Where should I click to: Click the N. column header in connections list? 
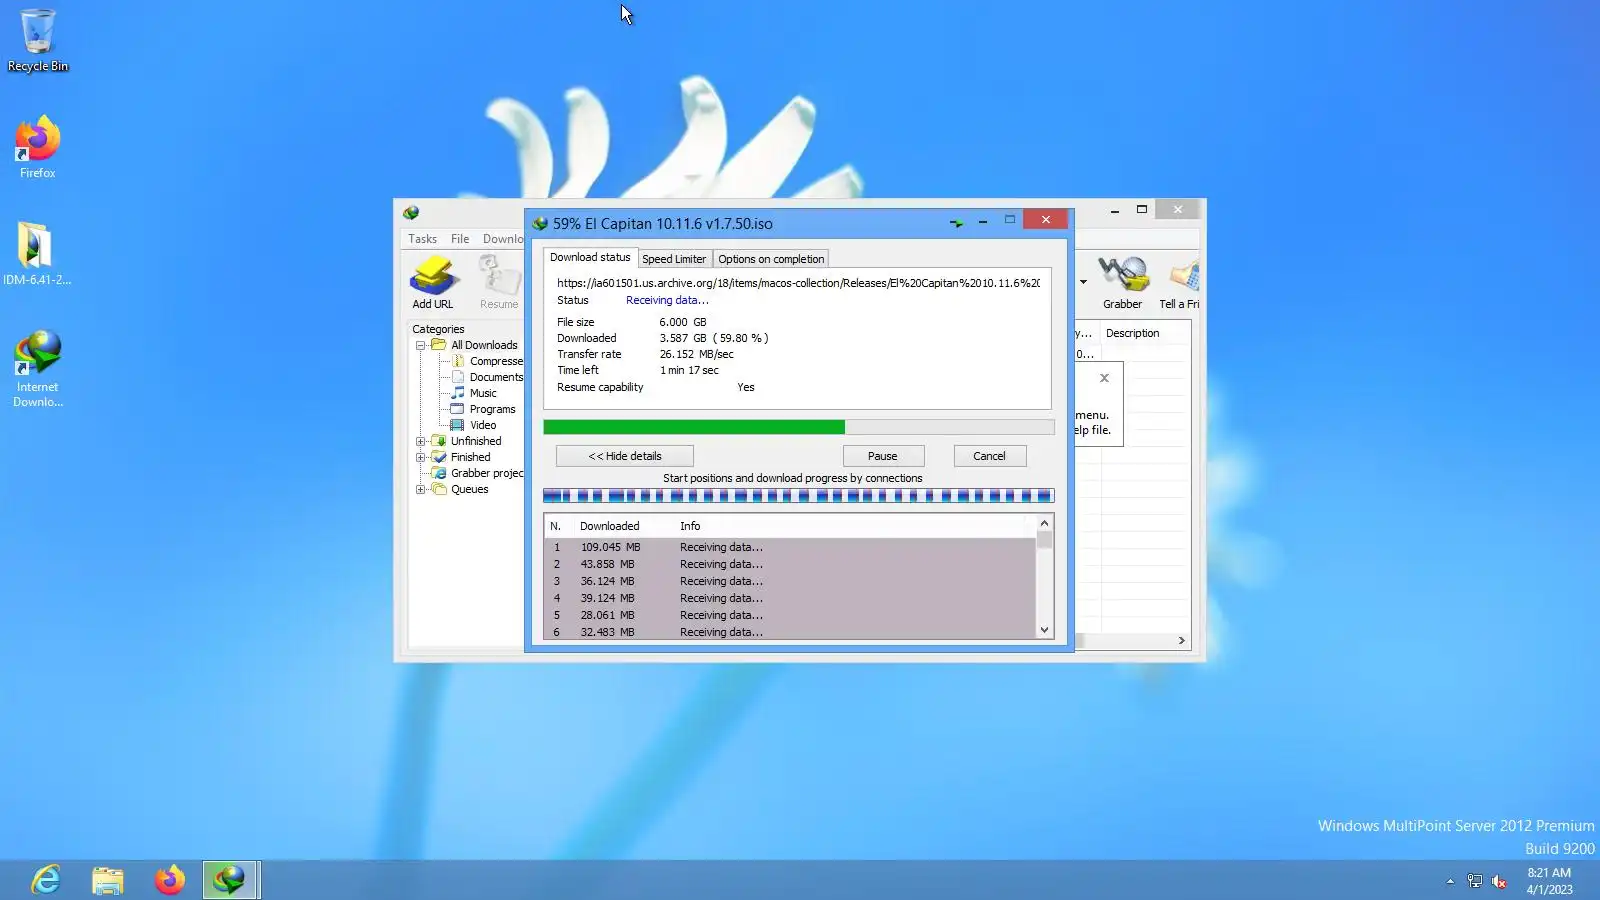pos(556,526)
